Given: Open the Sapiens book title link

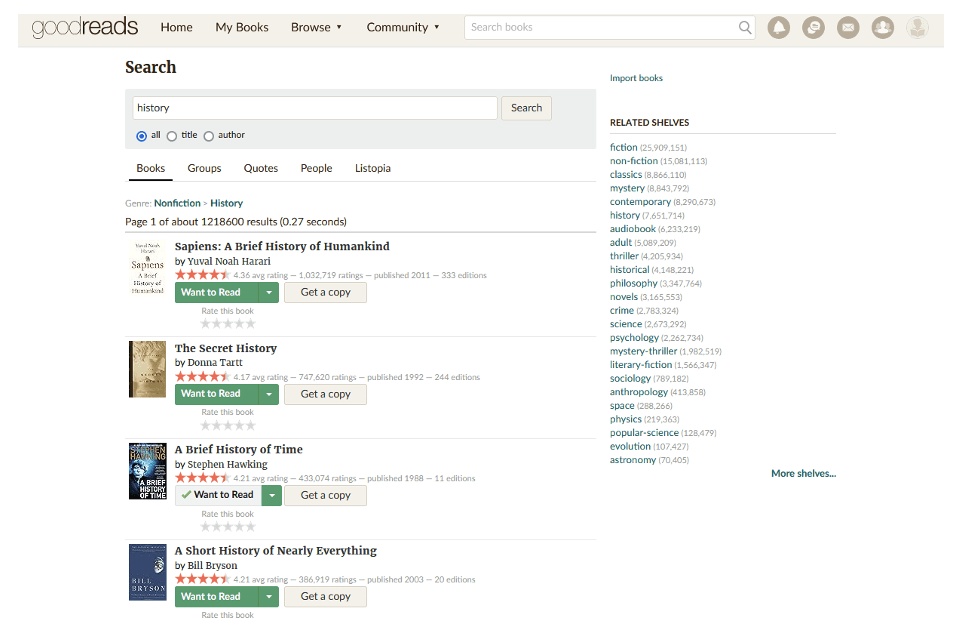Looking at the screenshot, I should [282, 246].
